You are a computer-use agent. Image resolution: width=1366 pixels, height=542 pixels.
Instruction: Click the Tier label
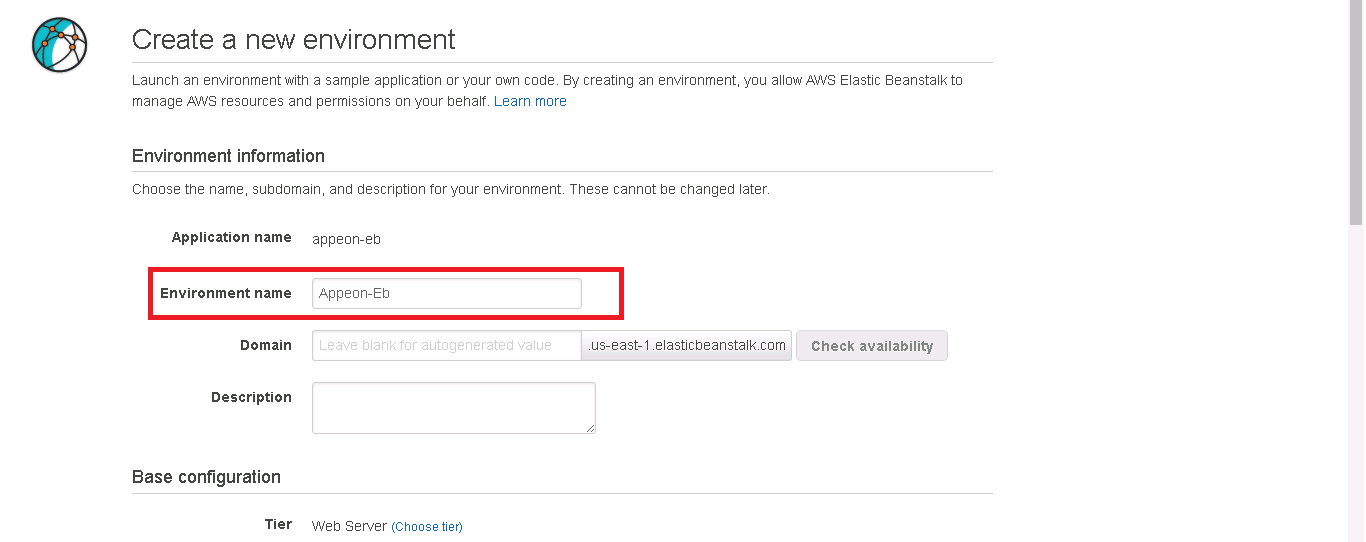pyautogui.click(x=278, y=524)
